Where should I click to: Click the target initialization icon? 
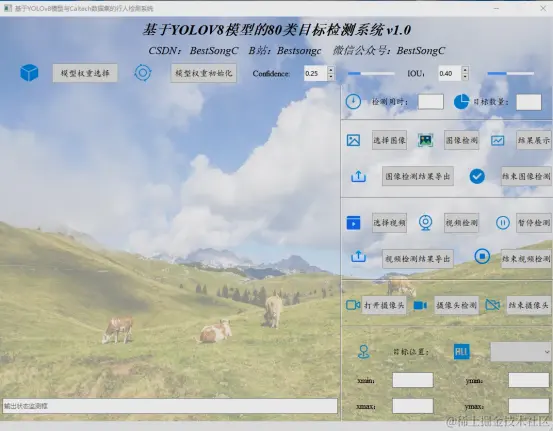143,73
